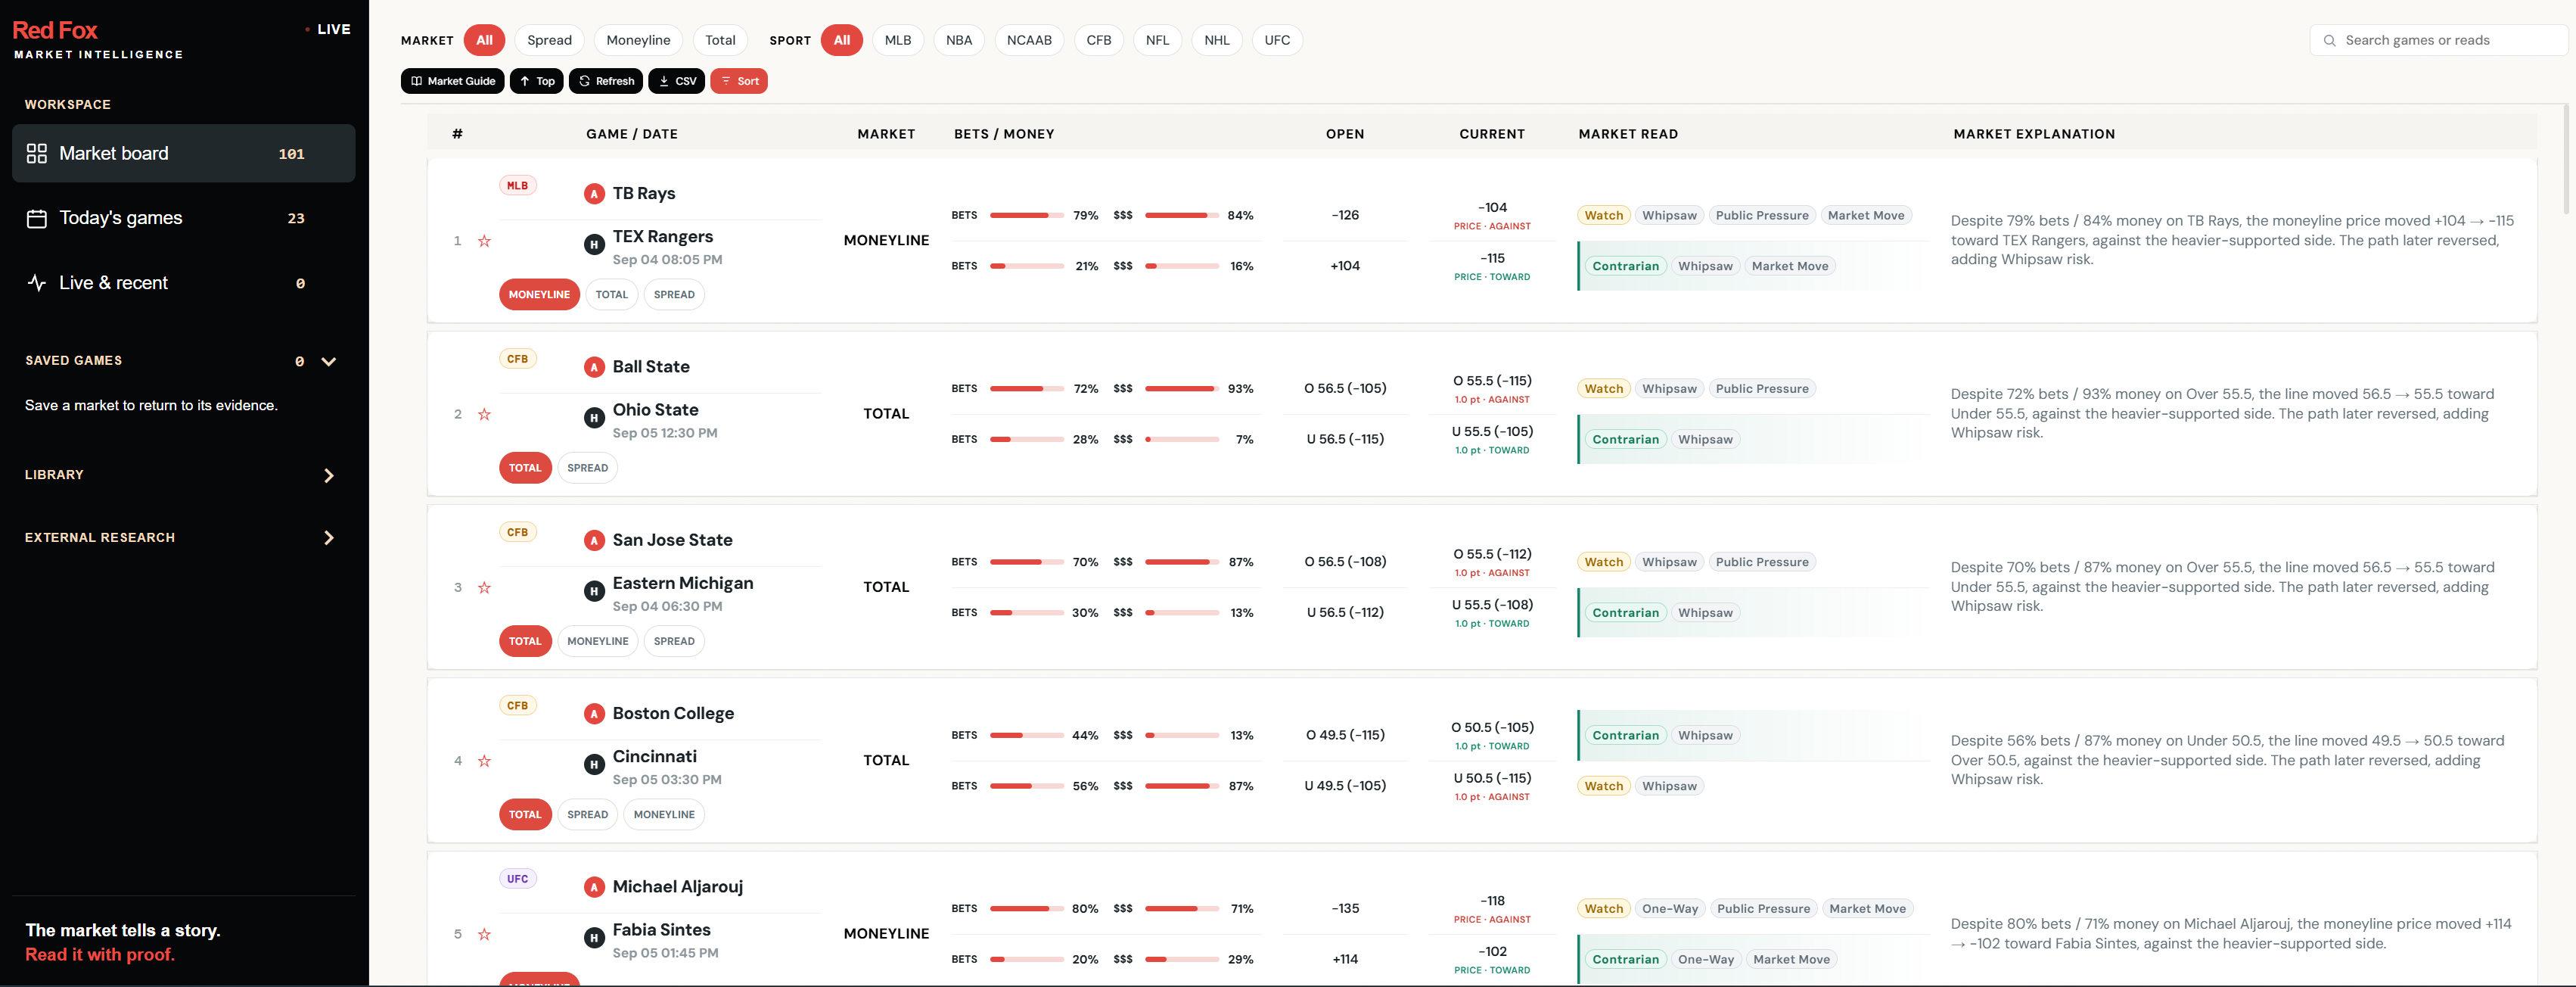Click the Market board grid icon

[x=37, y=153]
